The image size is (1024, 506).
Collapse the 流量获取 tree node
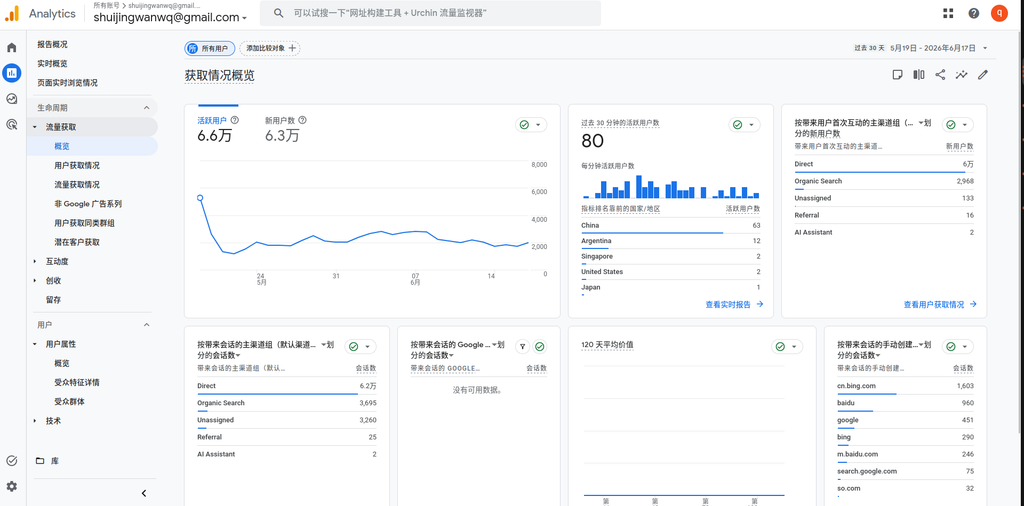click(x=35, y=127)
